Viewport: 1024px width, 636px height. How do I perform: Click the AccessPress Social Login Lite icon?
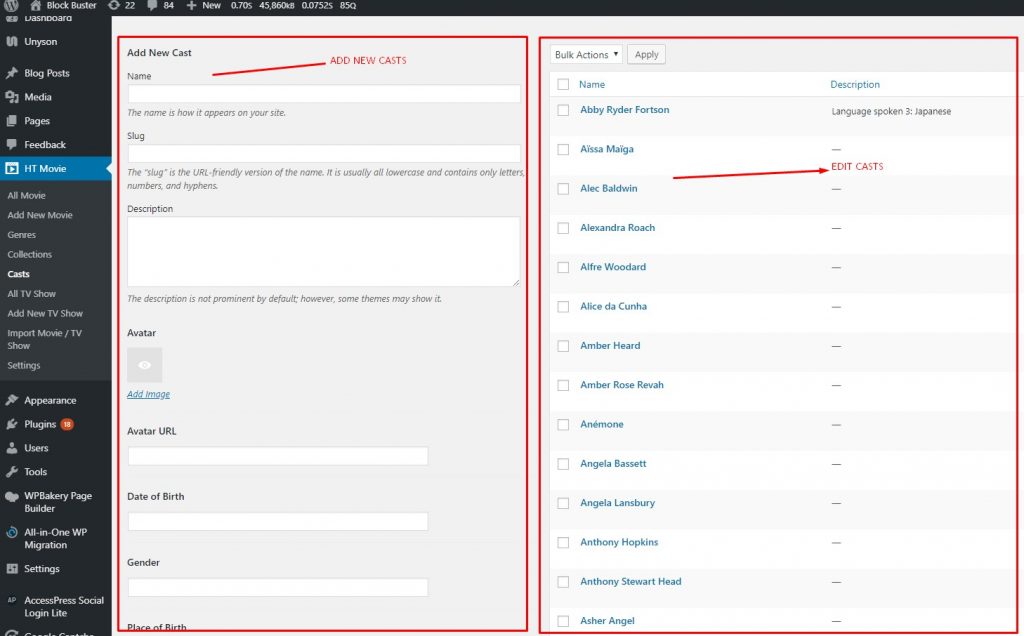(12, 600)
